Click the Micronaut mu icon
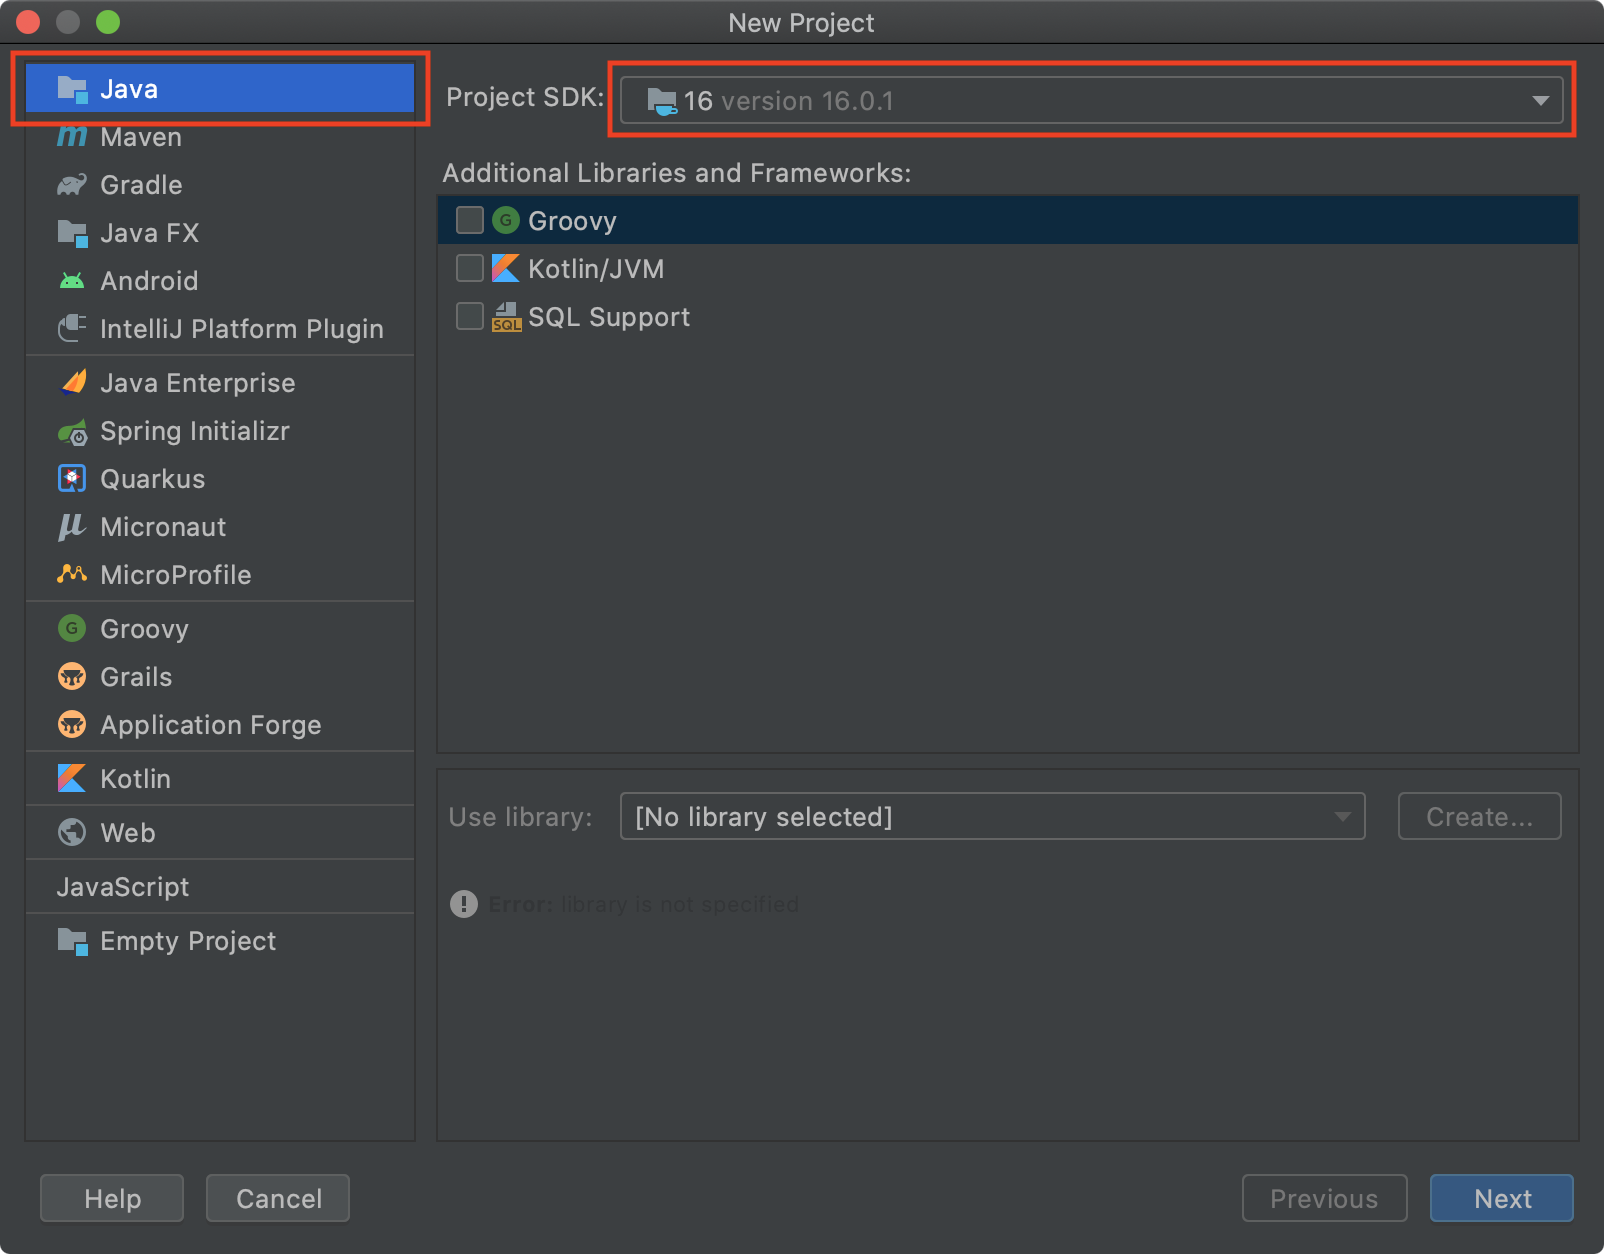 coord(71,527)
